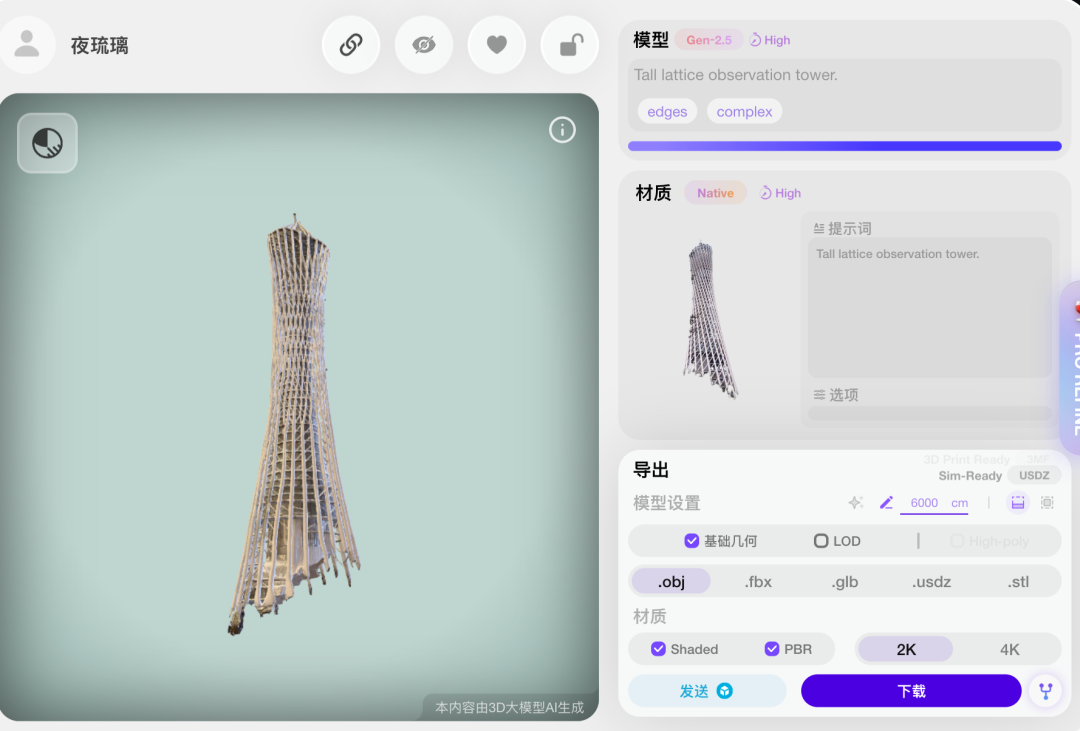Screen dimensions: 1080x731
Task: Favorite the model with heart icon
Action: [x=497, y=45]
